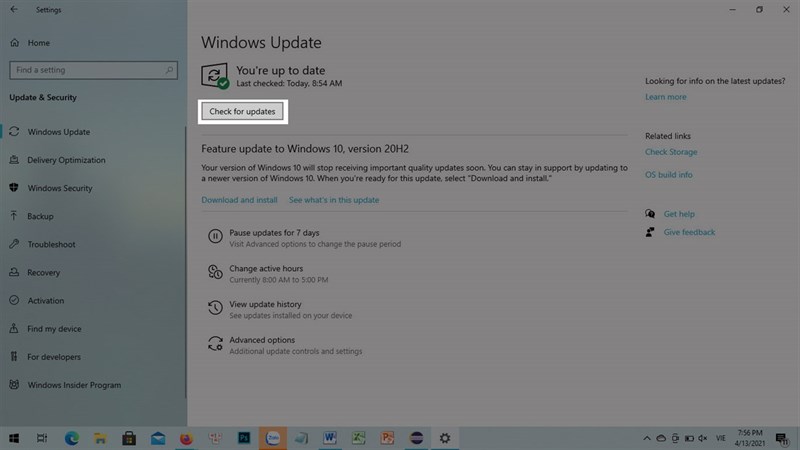The height and width of the screenshot is (450, 800).
Task: Open View update history
Action: tap(265, 304)
